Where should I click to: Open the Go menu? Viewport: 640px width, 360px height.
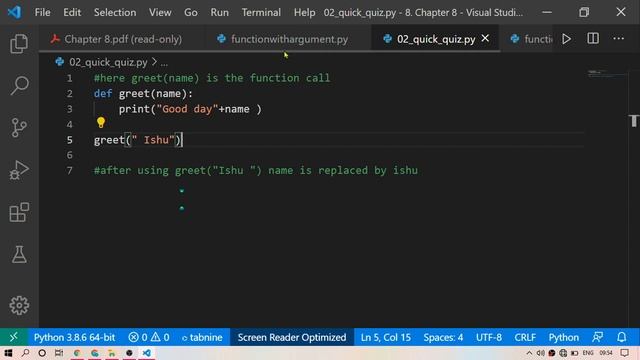click(191, 12)
